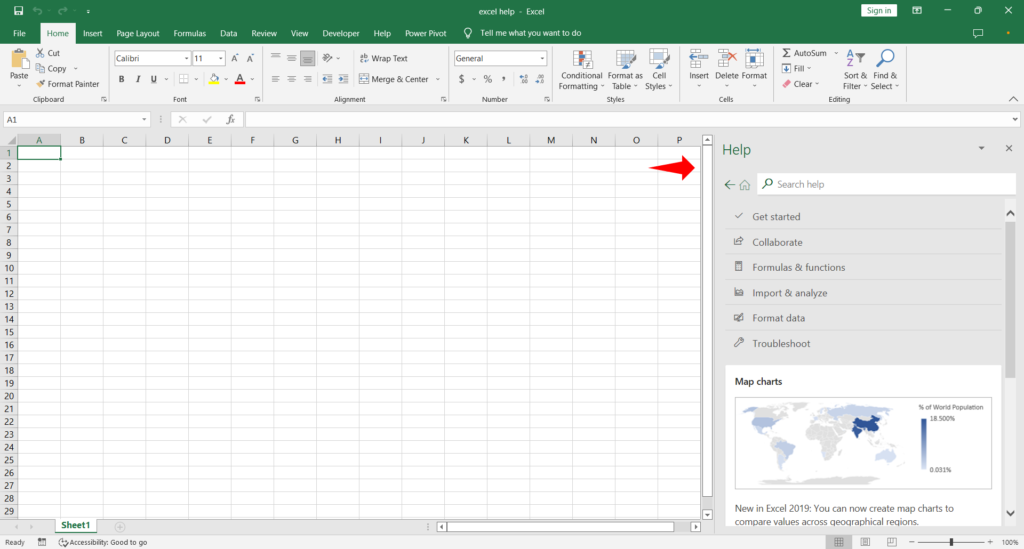1024x549 pixels.
Task: Open the Calibri font name dropdown
Action: 186,59
